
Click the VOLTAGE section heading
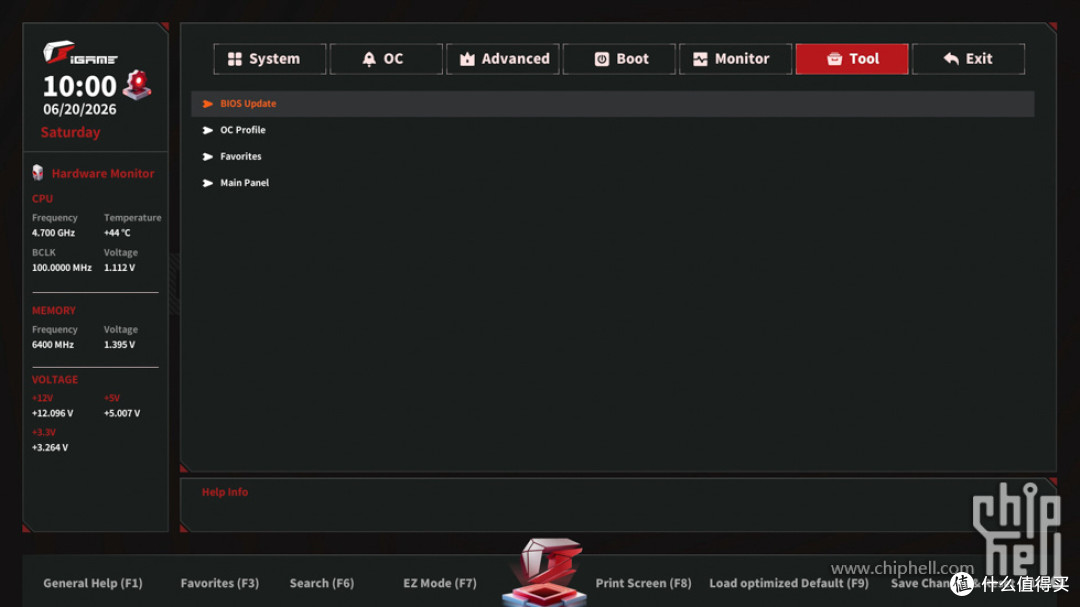click(x=54, y=380)
